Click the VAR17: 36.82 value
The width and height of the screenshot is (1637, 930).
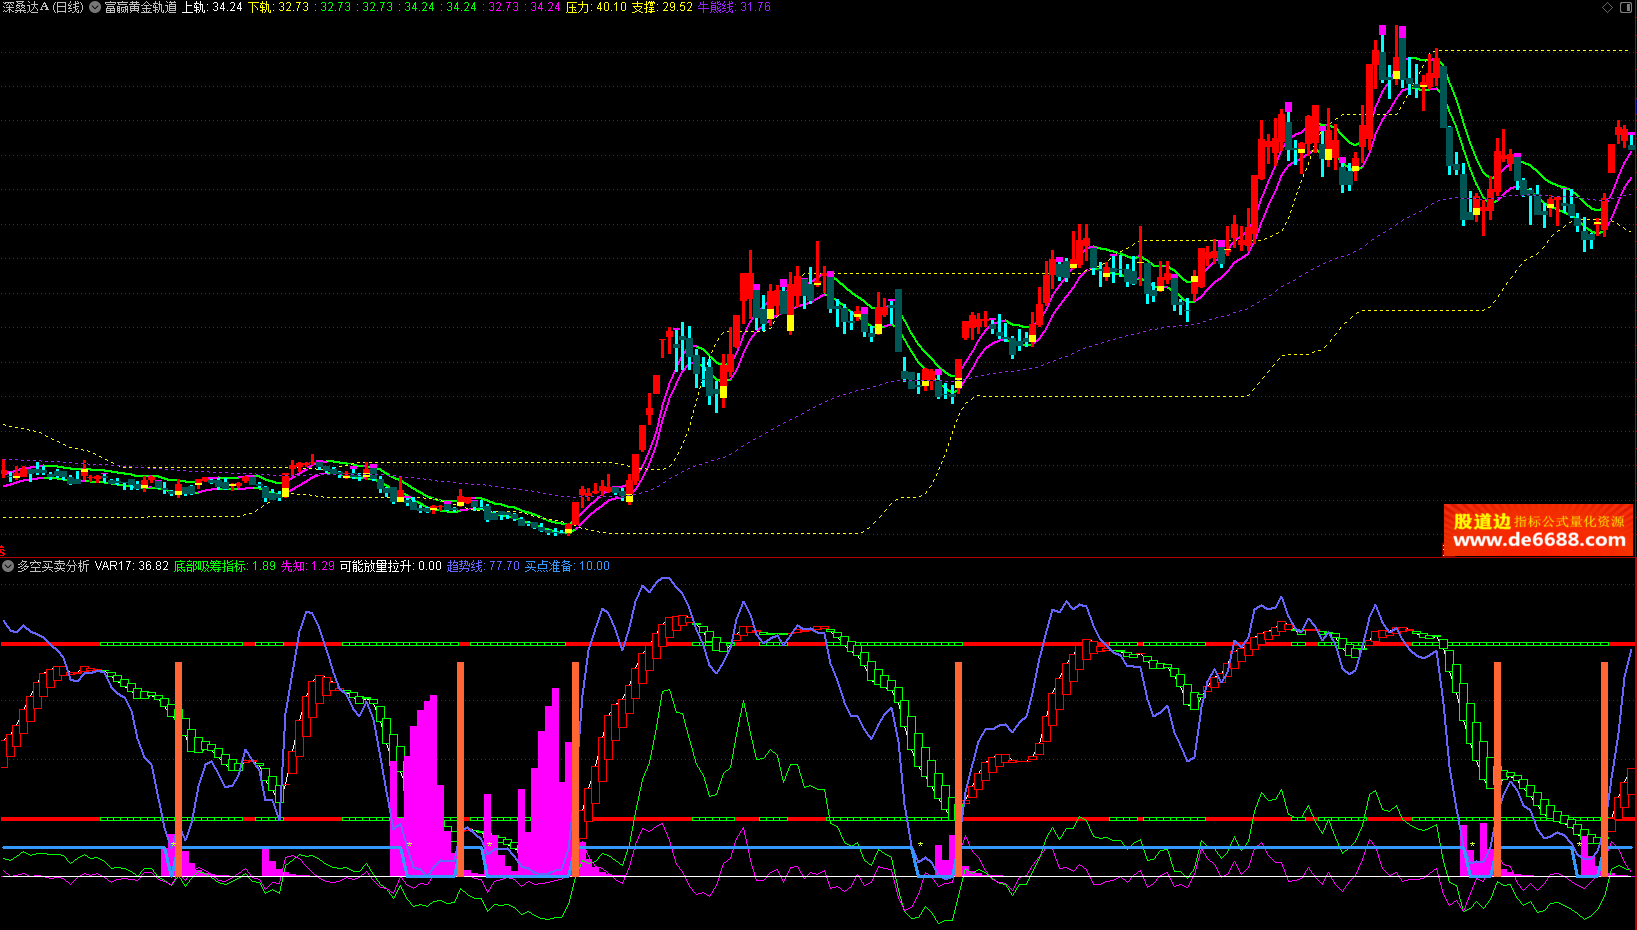(x=132, y=566)
